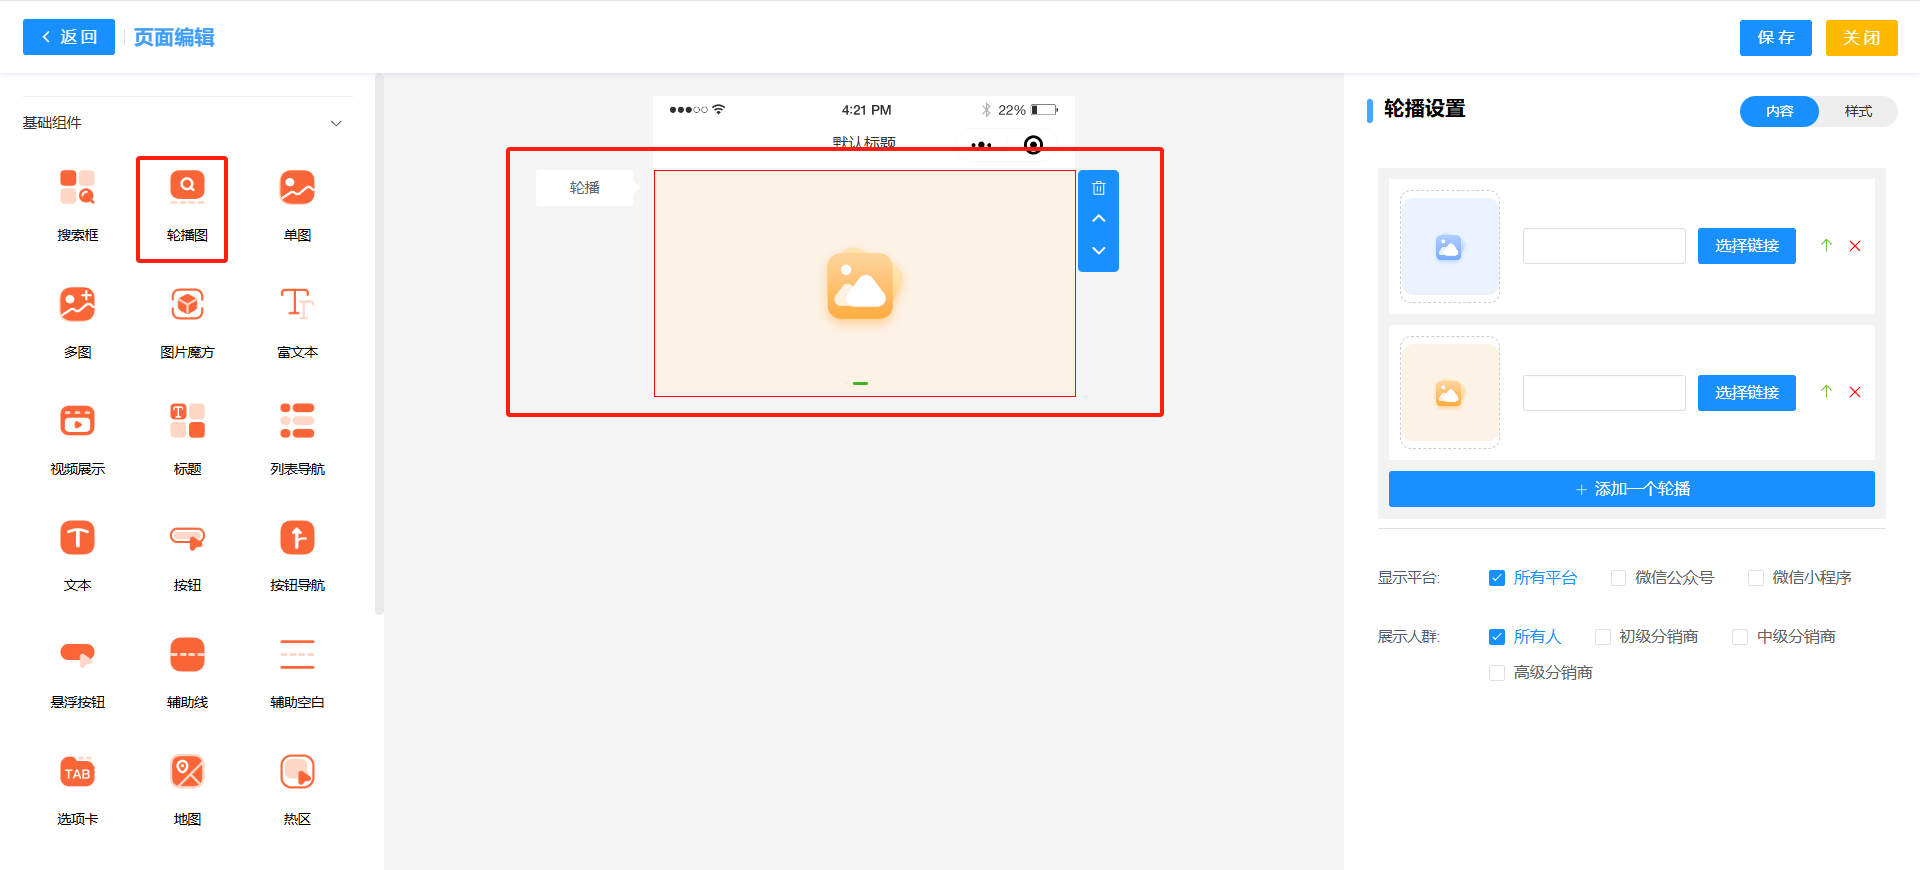This screenshot has height=870, width=1920.
Task: Move carousel block down with chevron
Action: point(1098,251)
